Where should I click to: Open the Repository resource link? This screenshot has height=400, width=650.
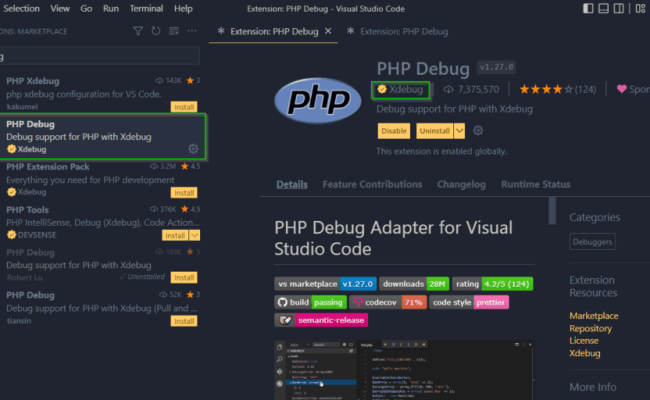click(x=590, y=329)
